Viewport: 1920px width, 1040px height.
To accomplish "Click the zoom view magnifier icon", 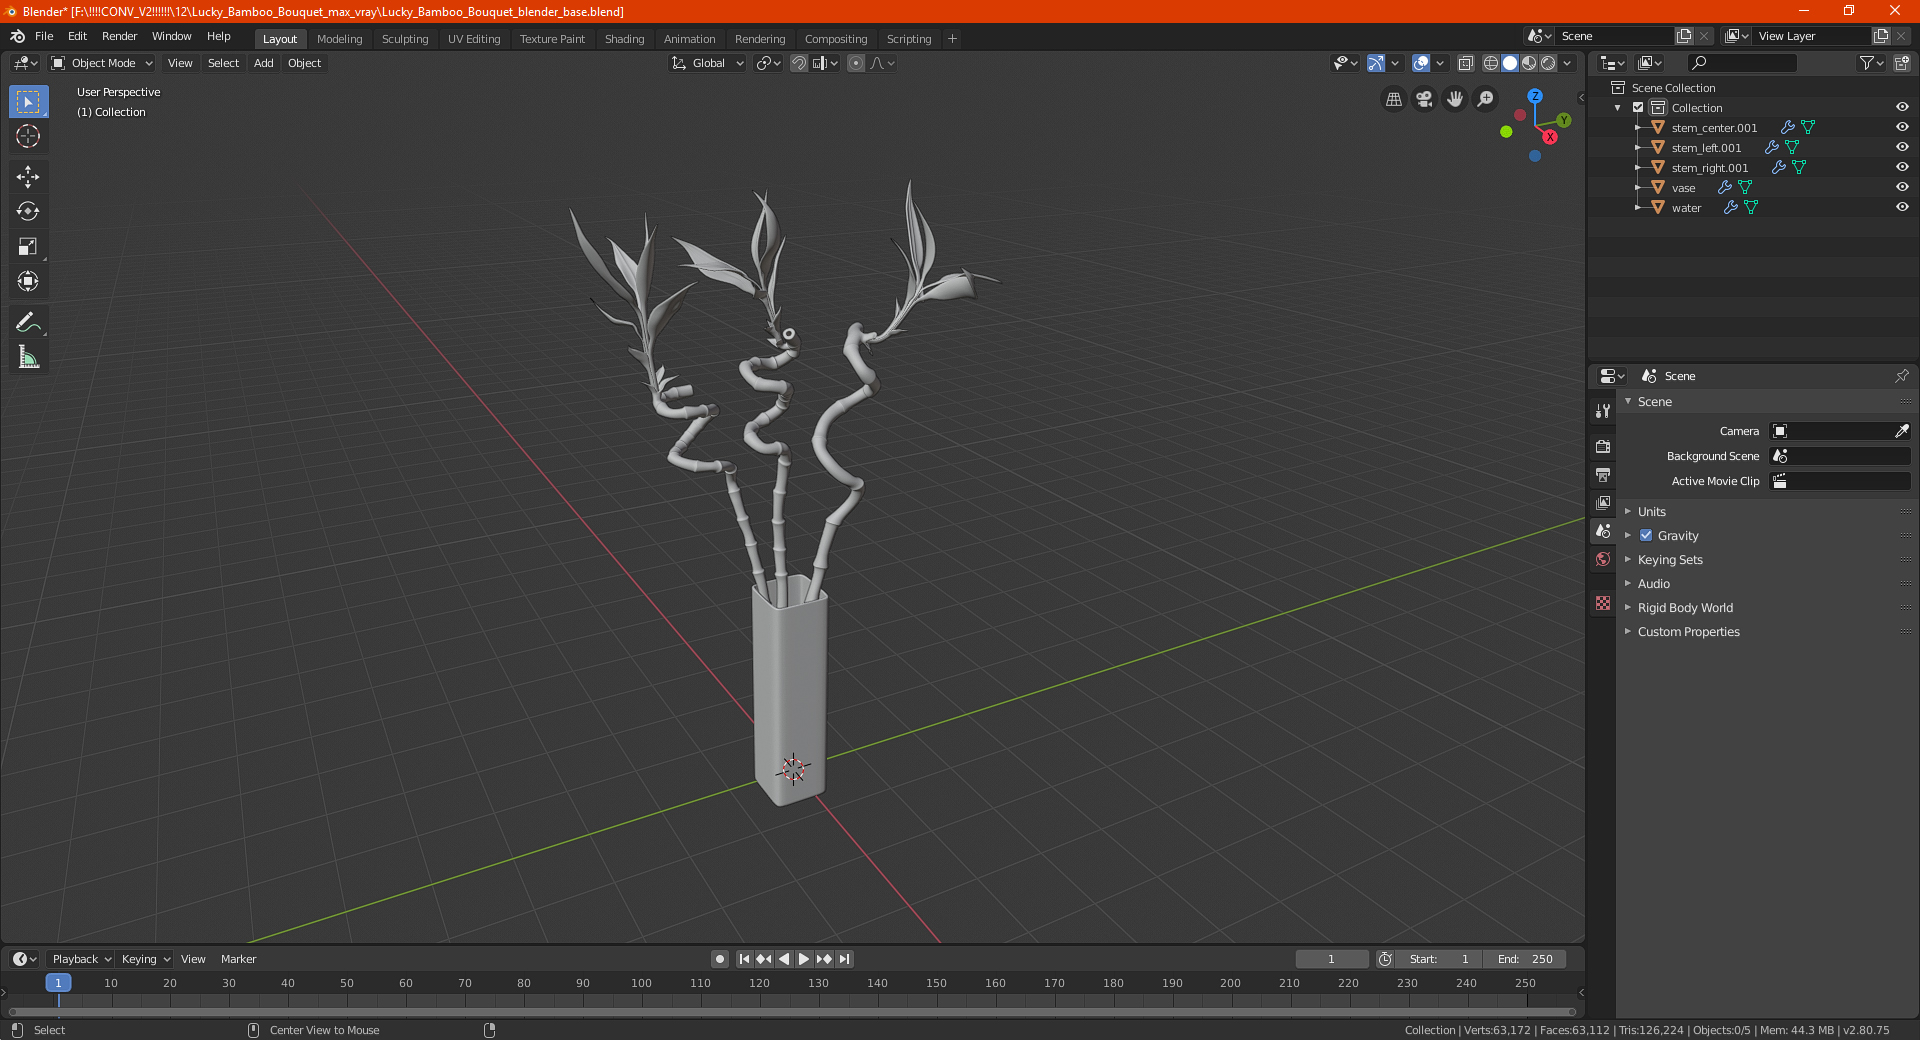I will 1486,99.
